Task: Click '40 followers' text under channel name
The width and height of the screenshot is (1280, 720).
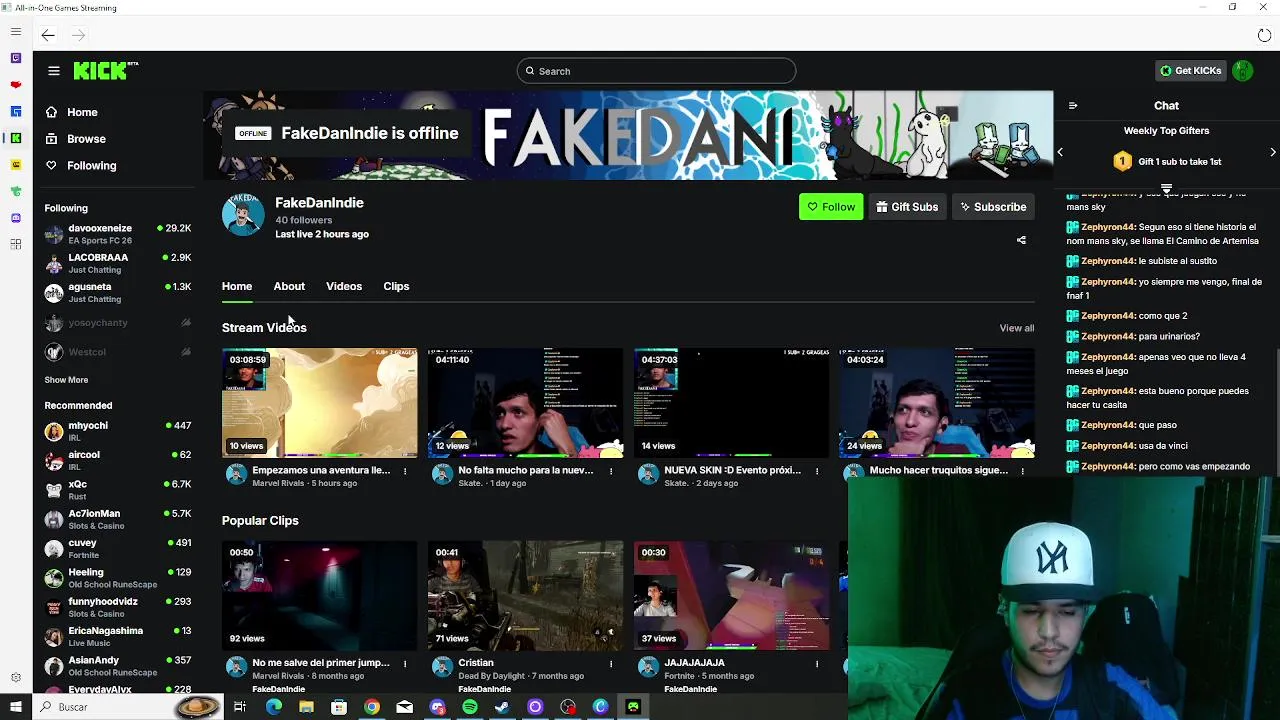Action: click(303, 220)
